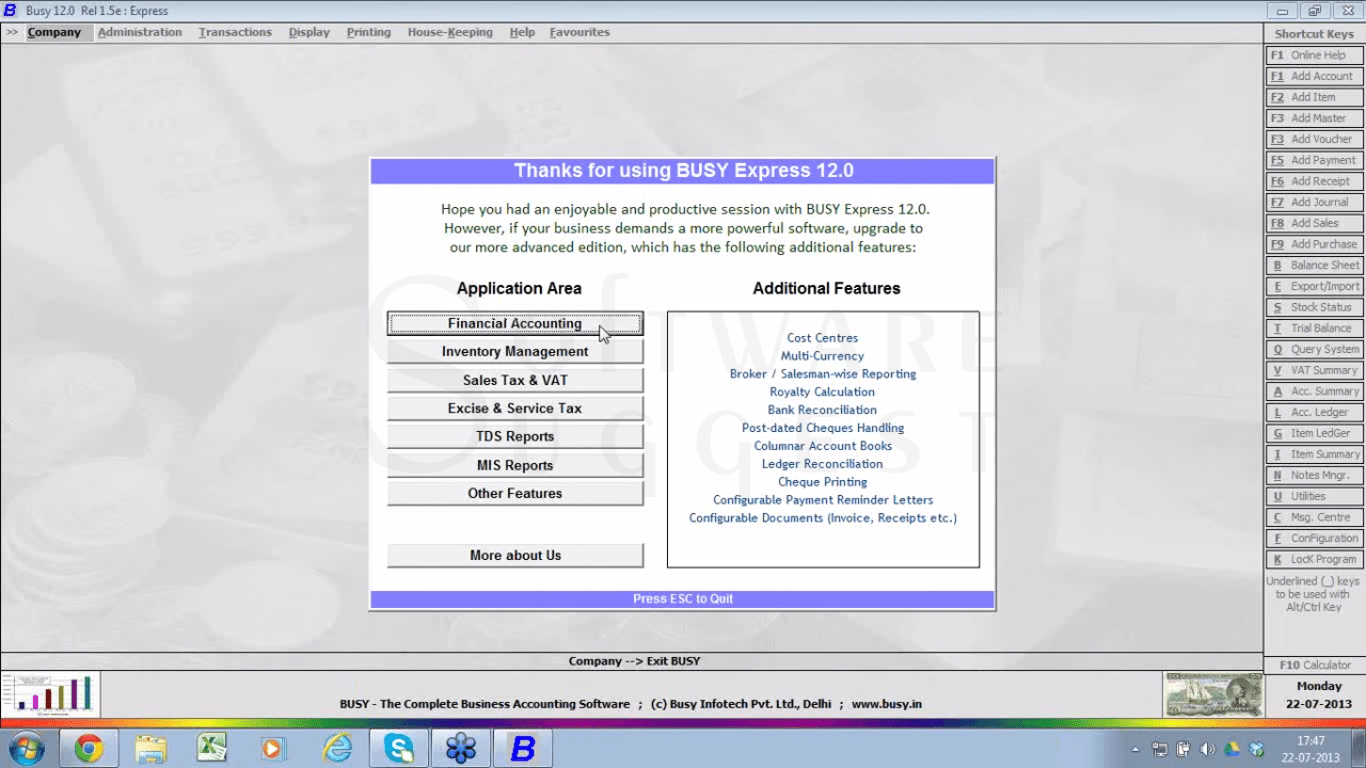Viewport: 1366px width, 768px height.
Task: Open Trial Balance shortcut
Action: click(1314, 328)
